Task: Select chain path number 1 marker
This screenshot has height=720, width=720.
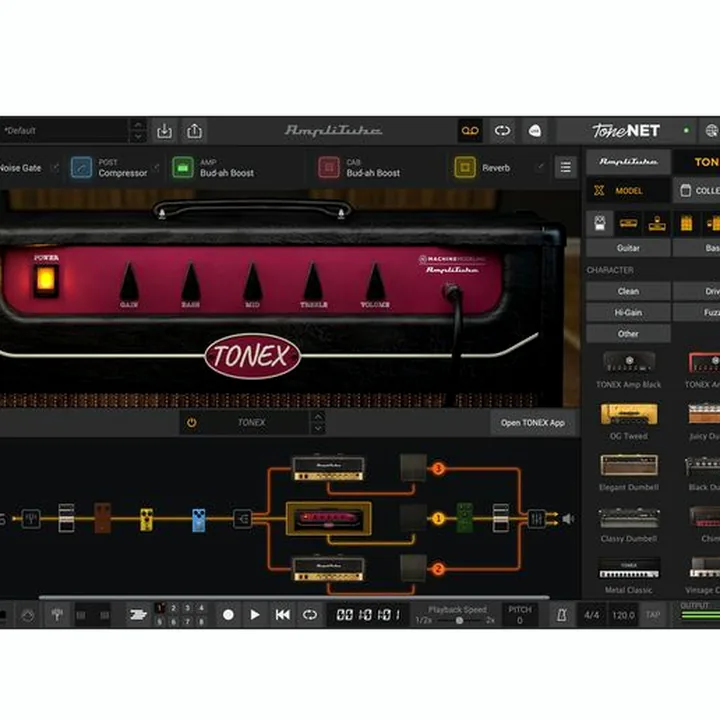Action: point(438,519)
